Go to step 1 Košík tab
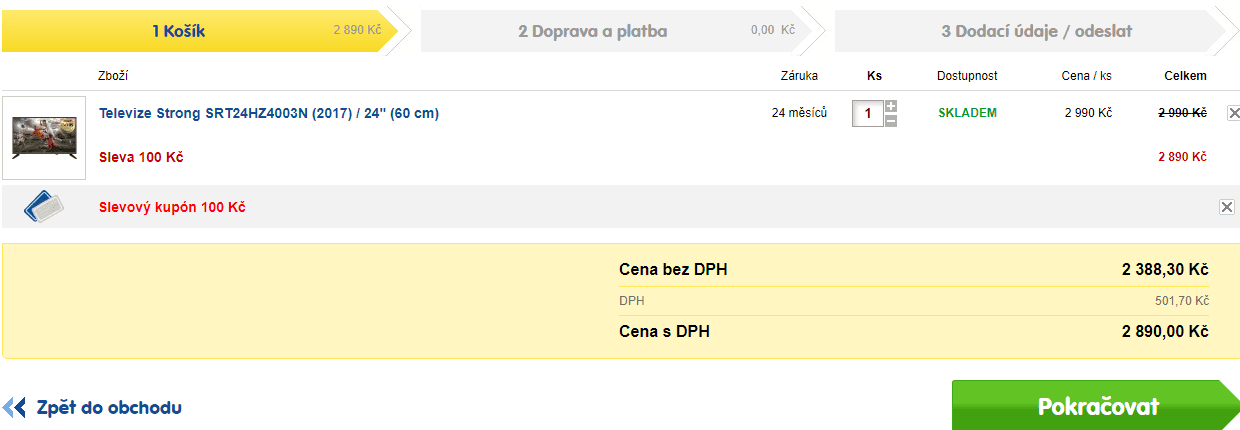The height and width of the screenshot is (430, 1240). click(x=200, y=31)
